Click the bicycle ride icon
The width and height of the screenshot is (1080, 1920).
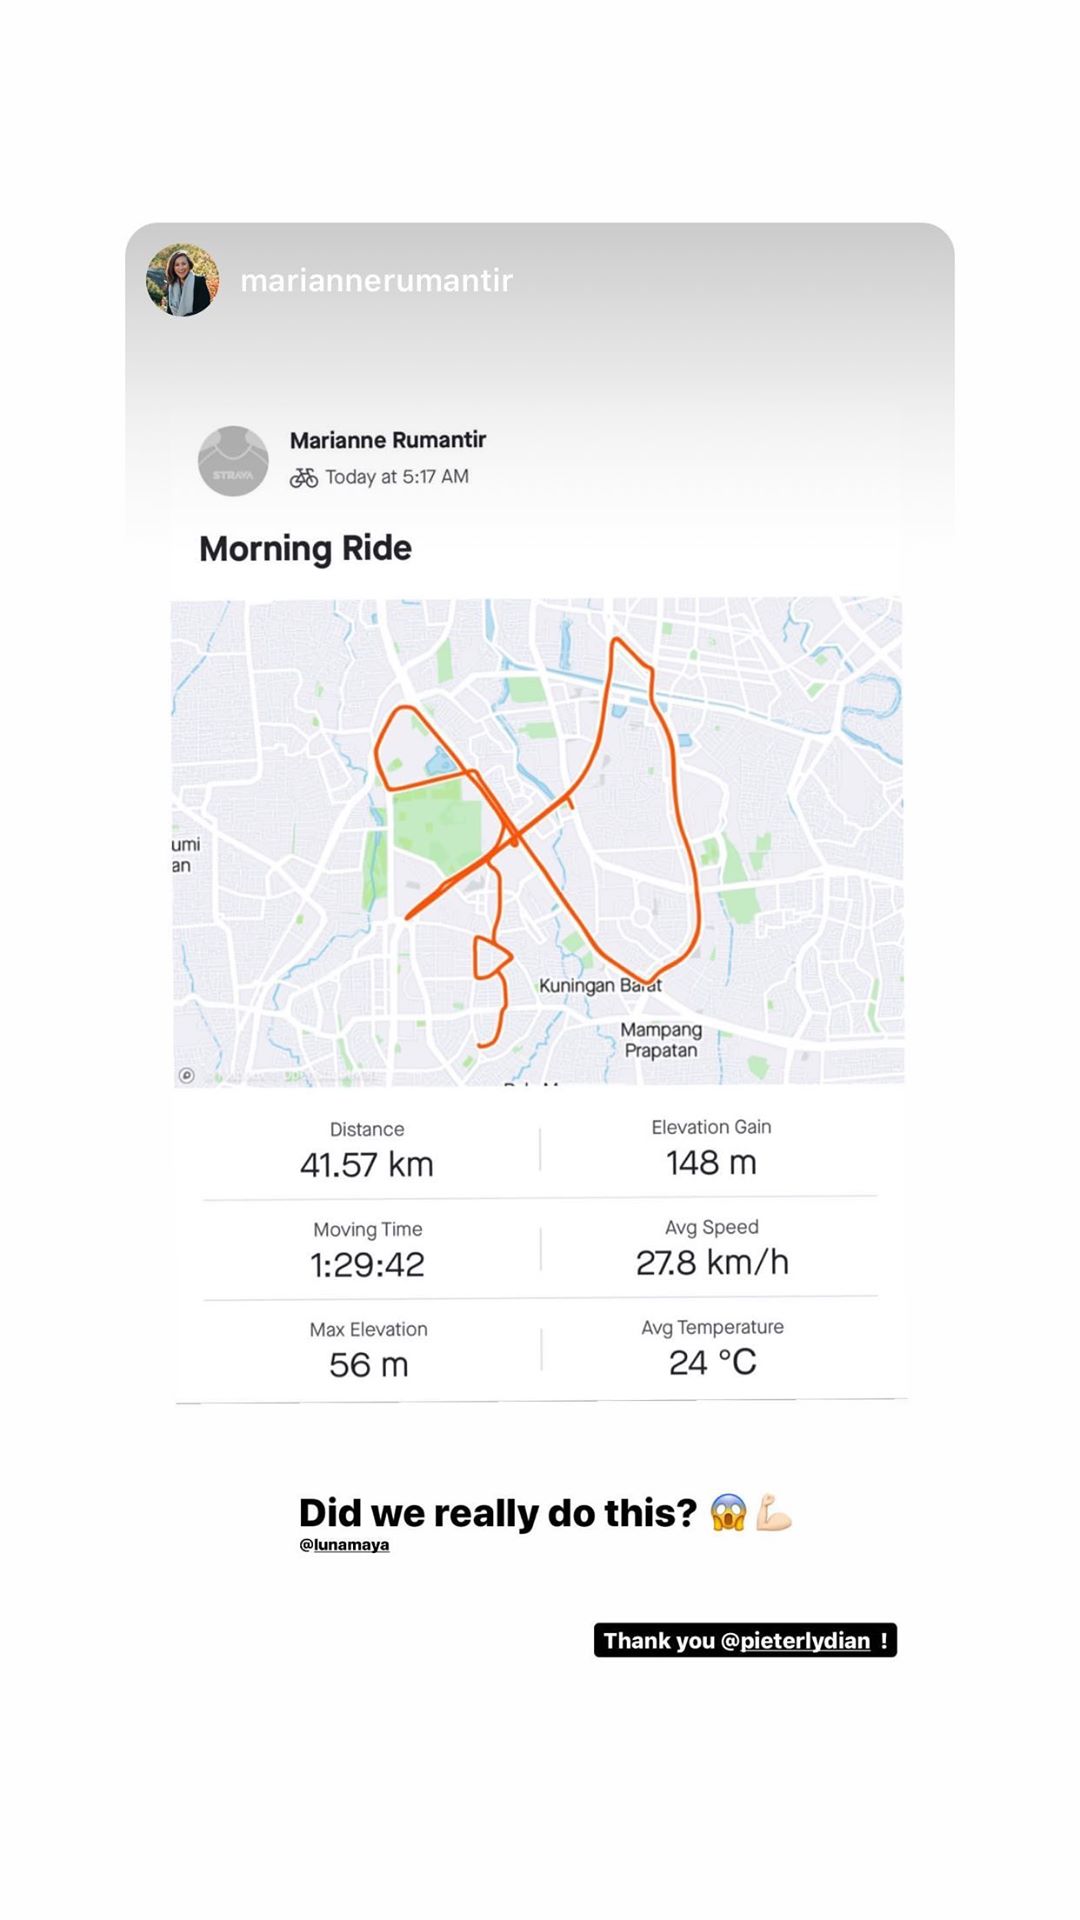tap(304, 478)
